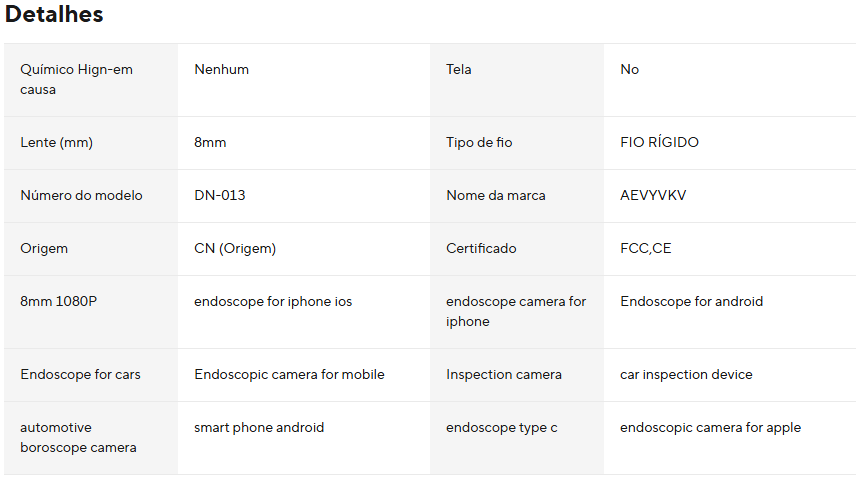Viewport: 857px width, 480px height.
Task: Click the '8mm' lens value
Action: coord(210,142)
